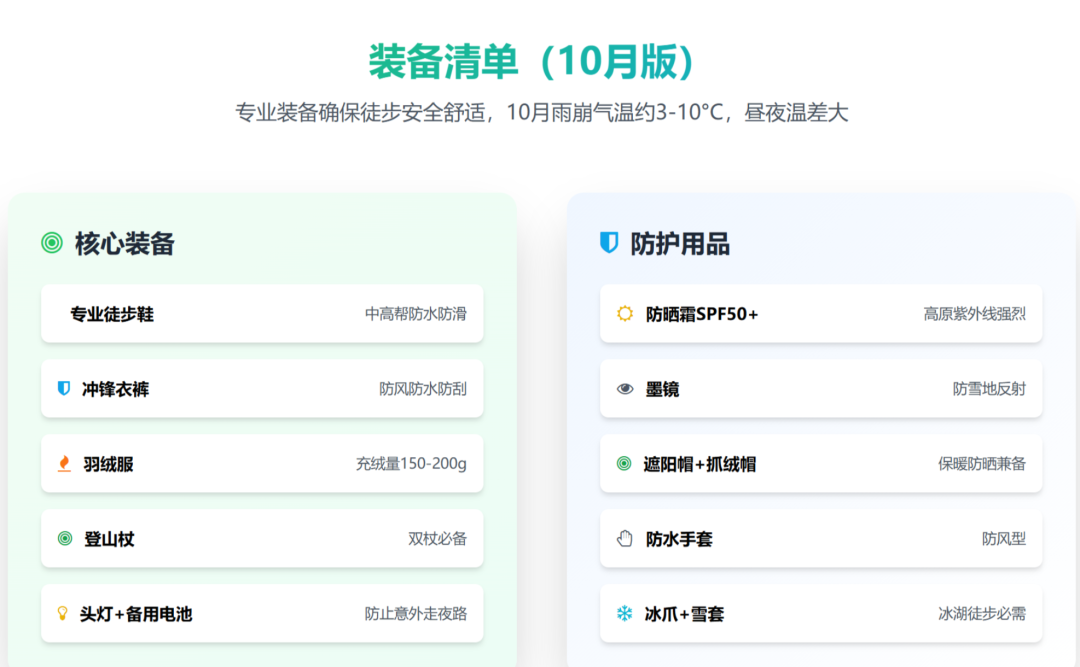The width and height of the screenshot is (1080, 667).
Task: Click the sun icon next to 防晒霜SPF50+
Action: point(625,313)
